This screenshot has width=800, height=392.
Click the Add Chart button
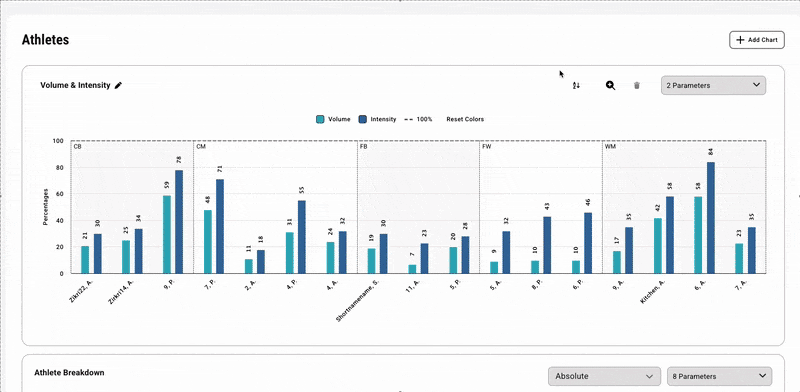757,40
